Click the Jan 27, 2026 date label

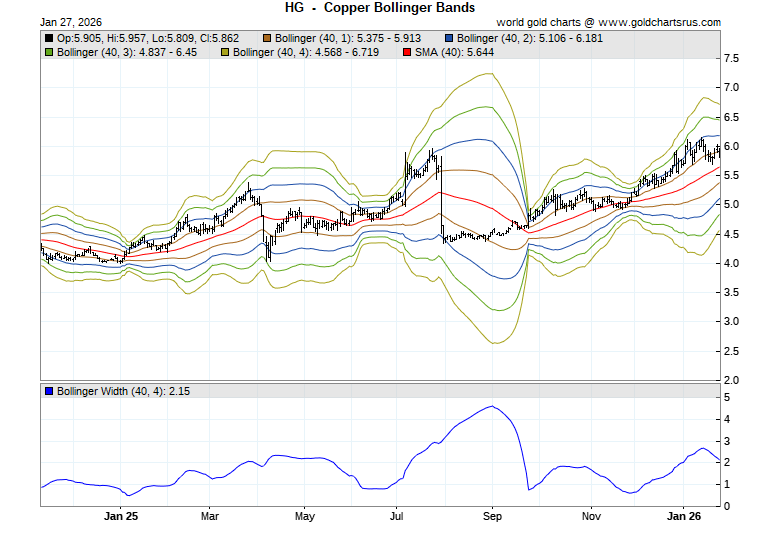pyautogui.click(x=71, y=21)
